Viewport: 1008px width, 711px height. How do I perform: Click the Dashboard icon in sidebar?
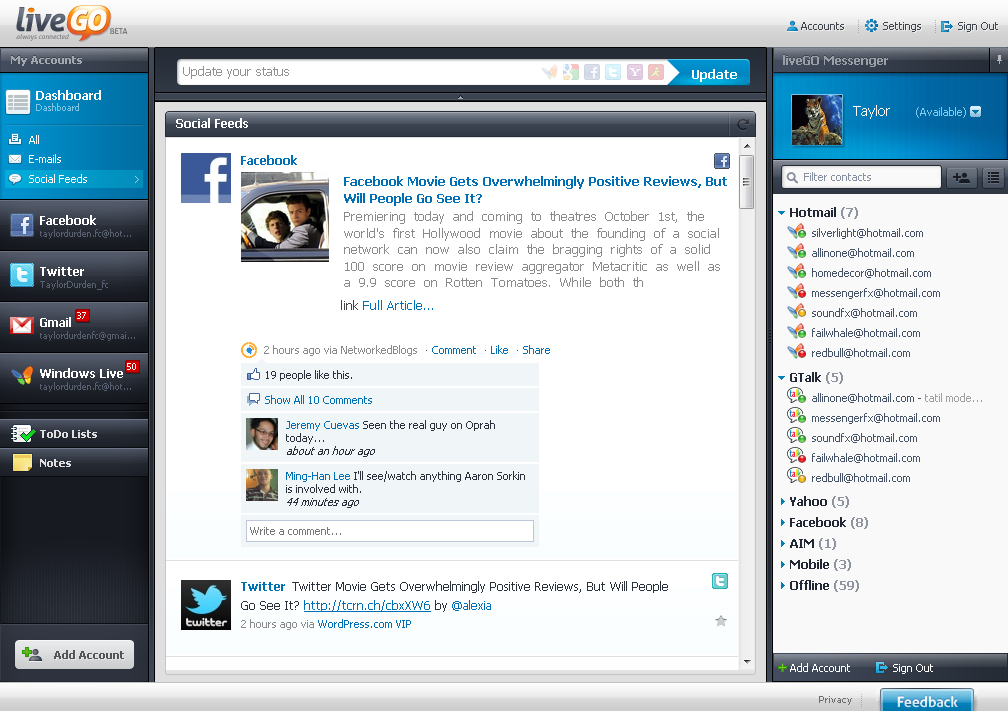tap(18, 102)
